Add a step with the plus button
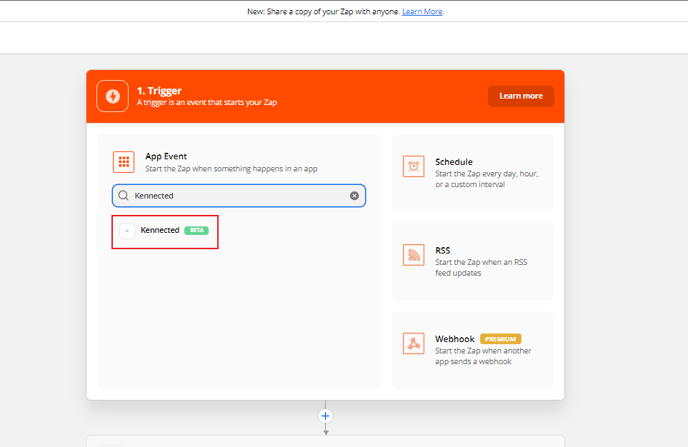688x447 pixels. (325, 416)
